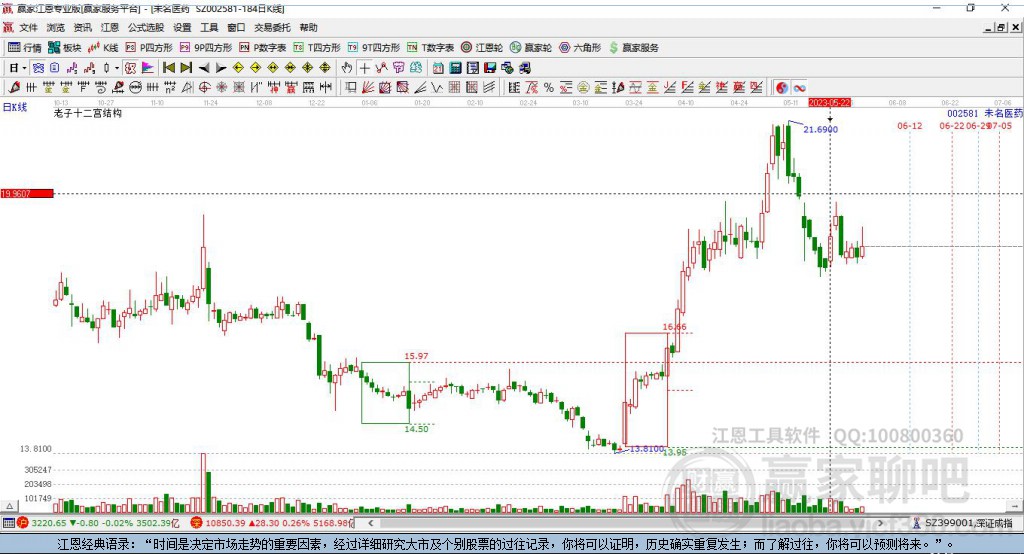1024x554 pixels.
Task: Open the 设置 menu
Action: pyautogui.click(x=182, y=27)
